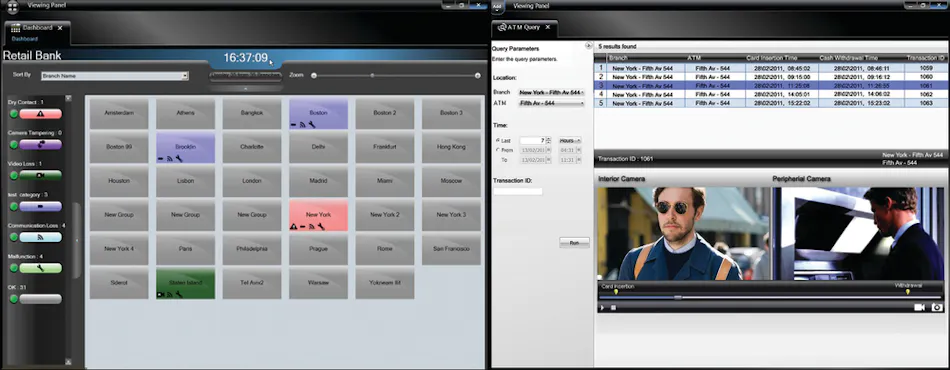The height and width of the screenshot is (370, 950).
Task: Click the Malfunction wrench filter pill
Action: pyautogui.click(x=40, y=268)
